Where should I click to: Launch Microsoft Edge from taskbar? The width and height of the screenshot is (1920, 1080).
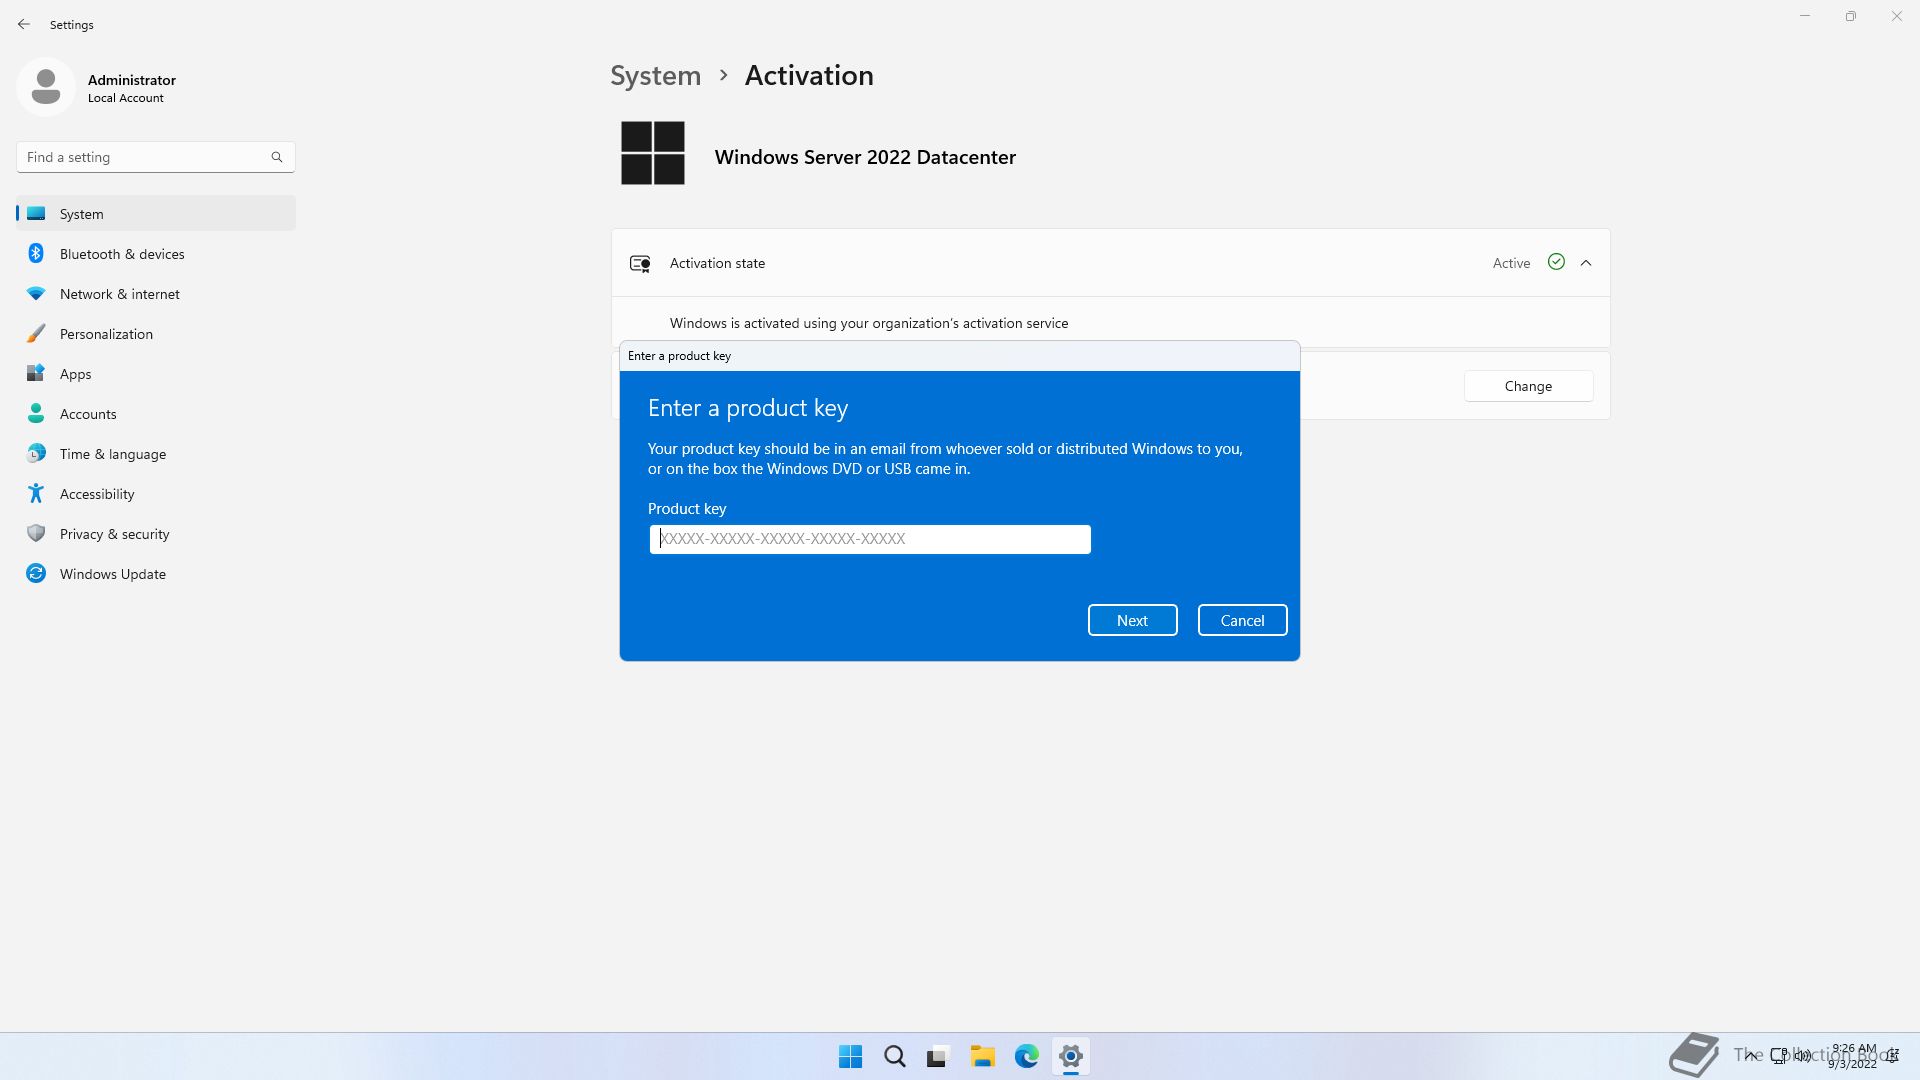coord(1026,1056)
